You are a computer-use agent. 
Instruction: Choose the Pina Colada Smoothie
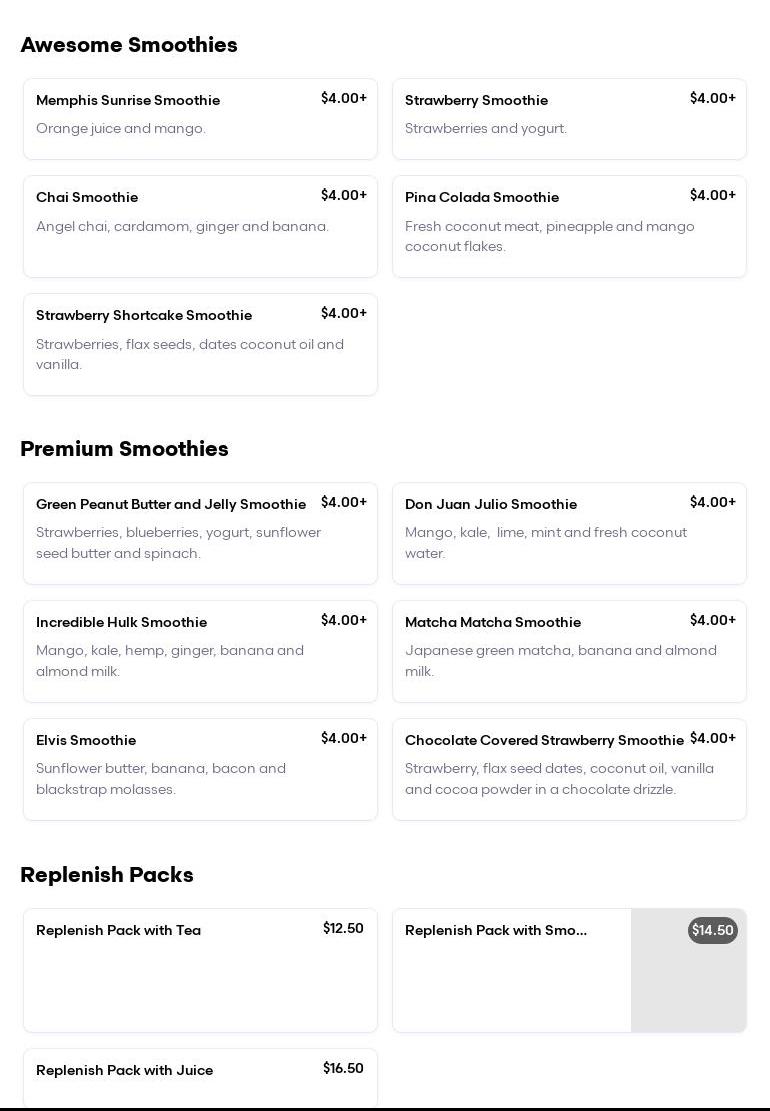click(x=569, y=226)
